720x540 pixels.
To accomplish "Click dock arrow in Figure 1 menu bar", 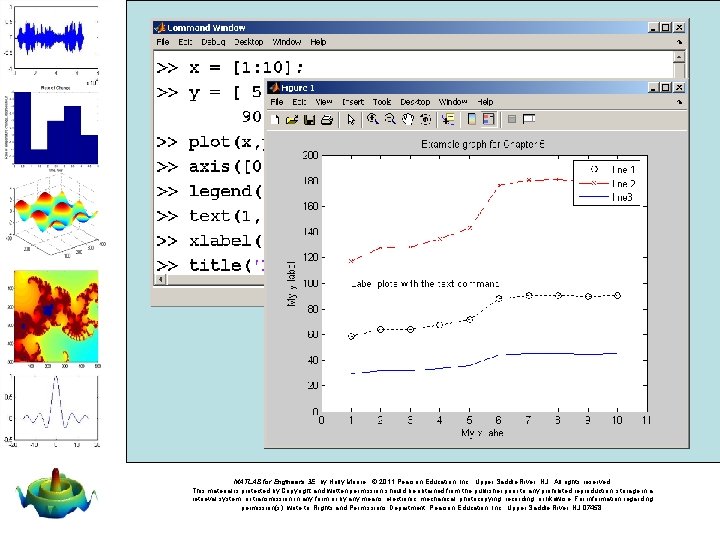I will 679,102.
